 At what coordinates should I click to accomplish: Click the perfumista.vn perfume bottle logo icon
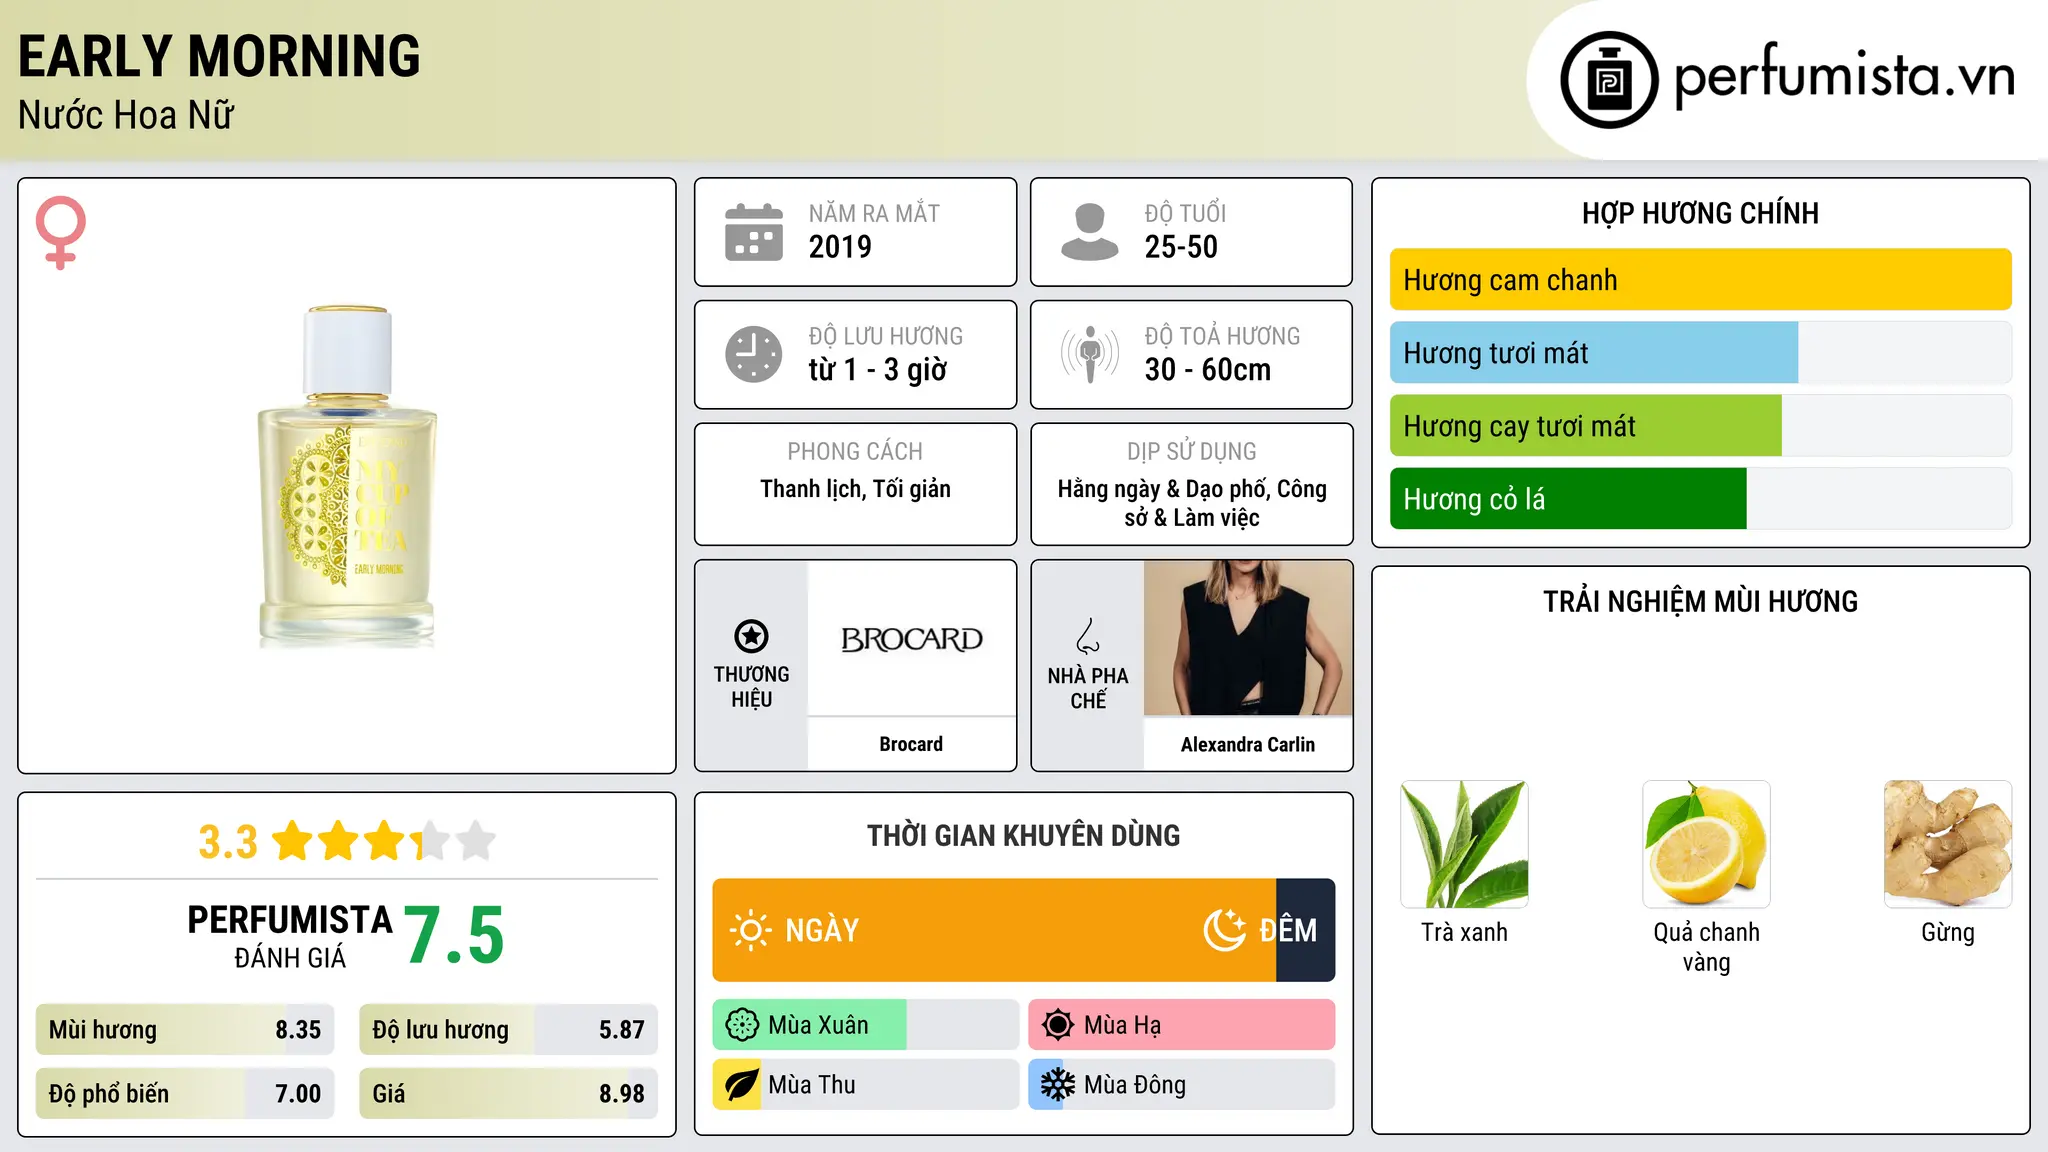point(1609,80)
